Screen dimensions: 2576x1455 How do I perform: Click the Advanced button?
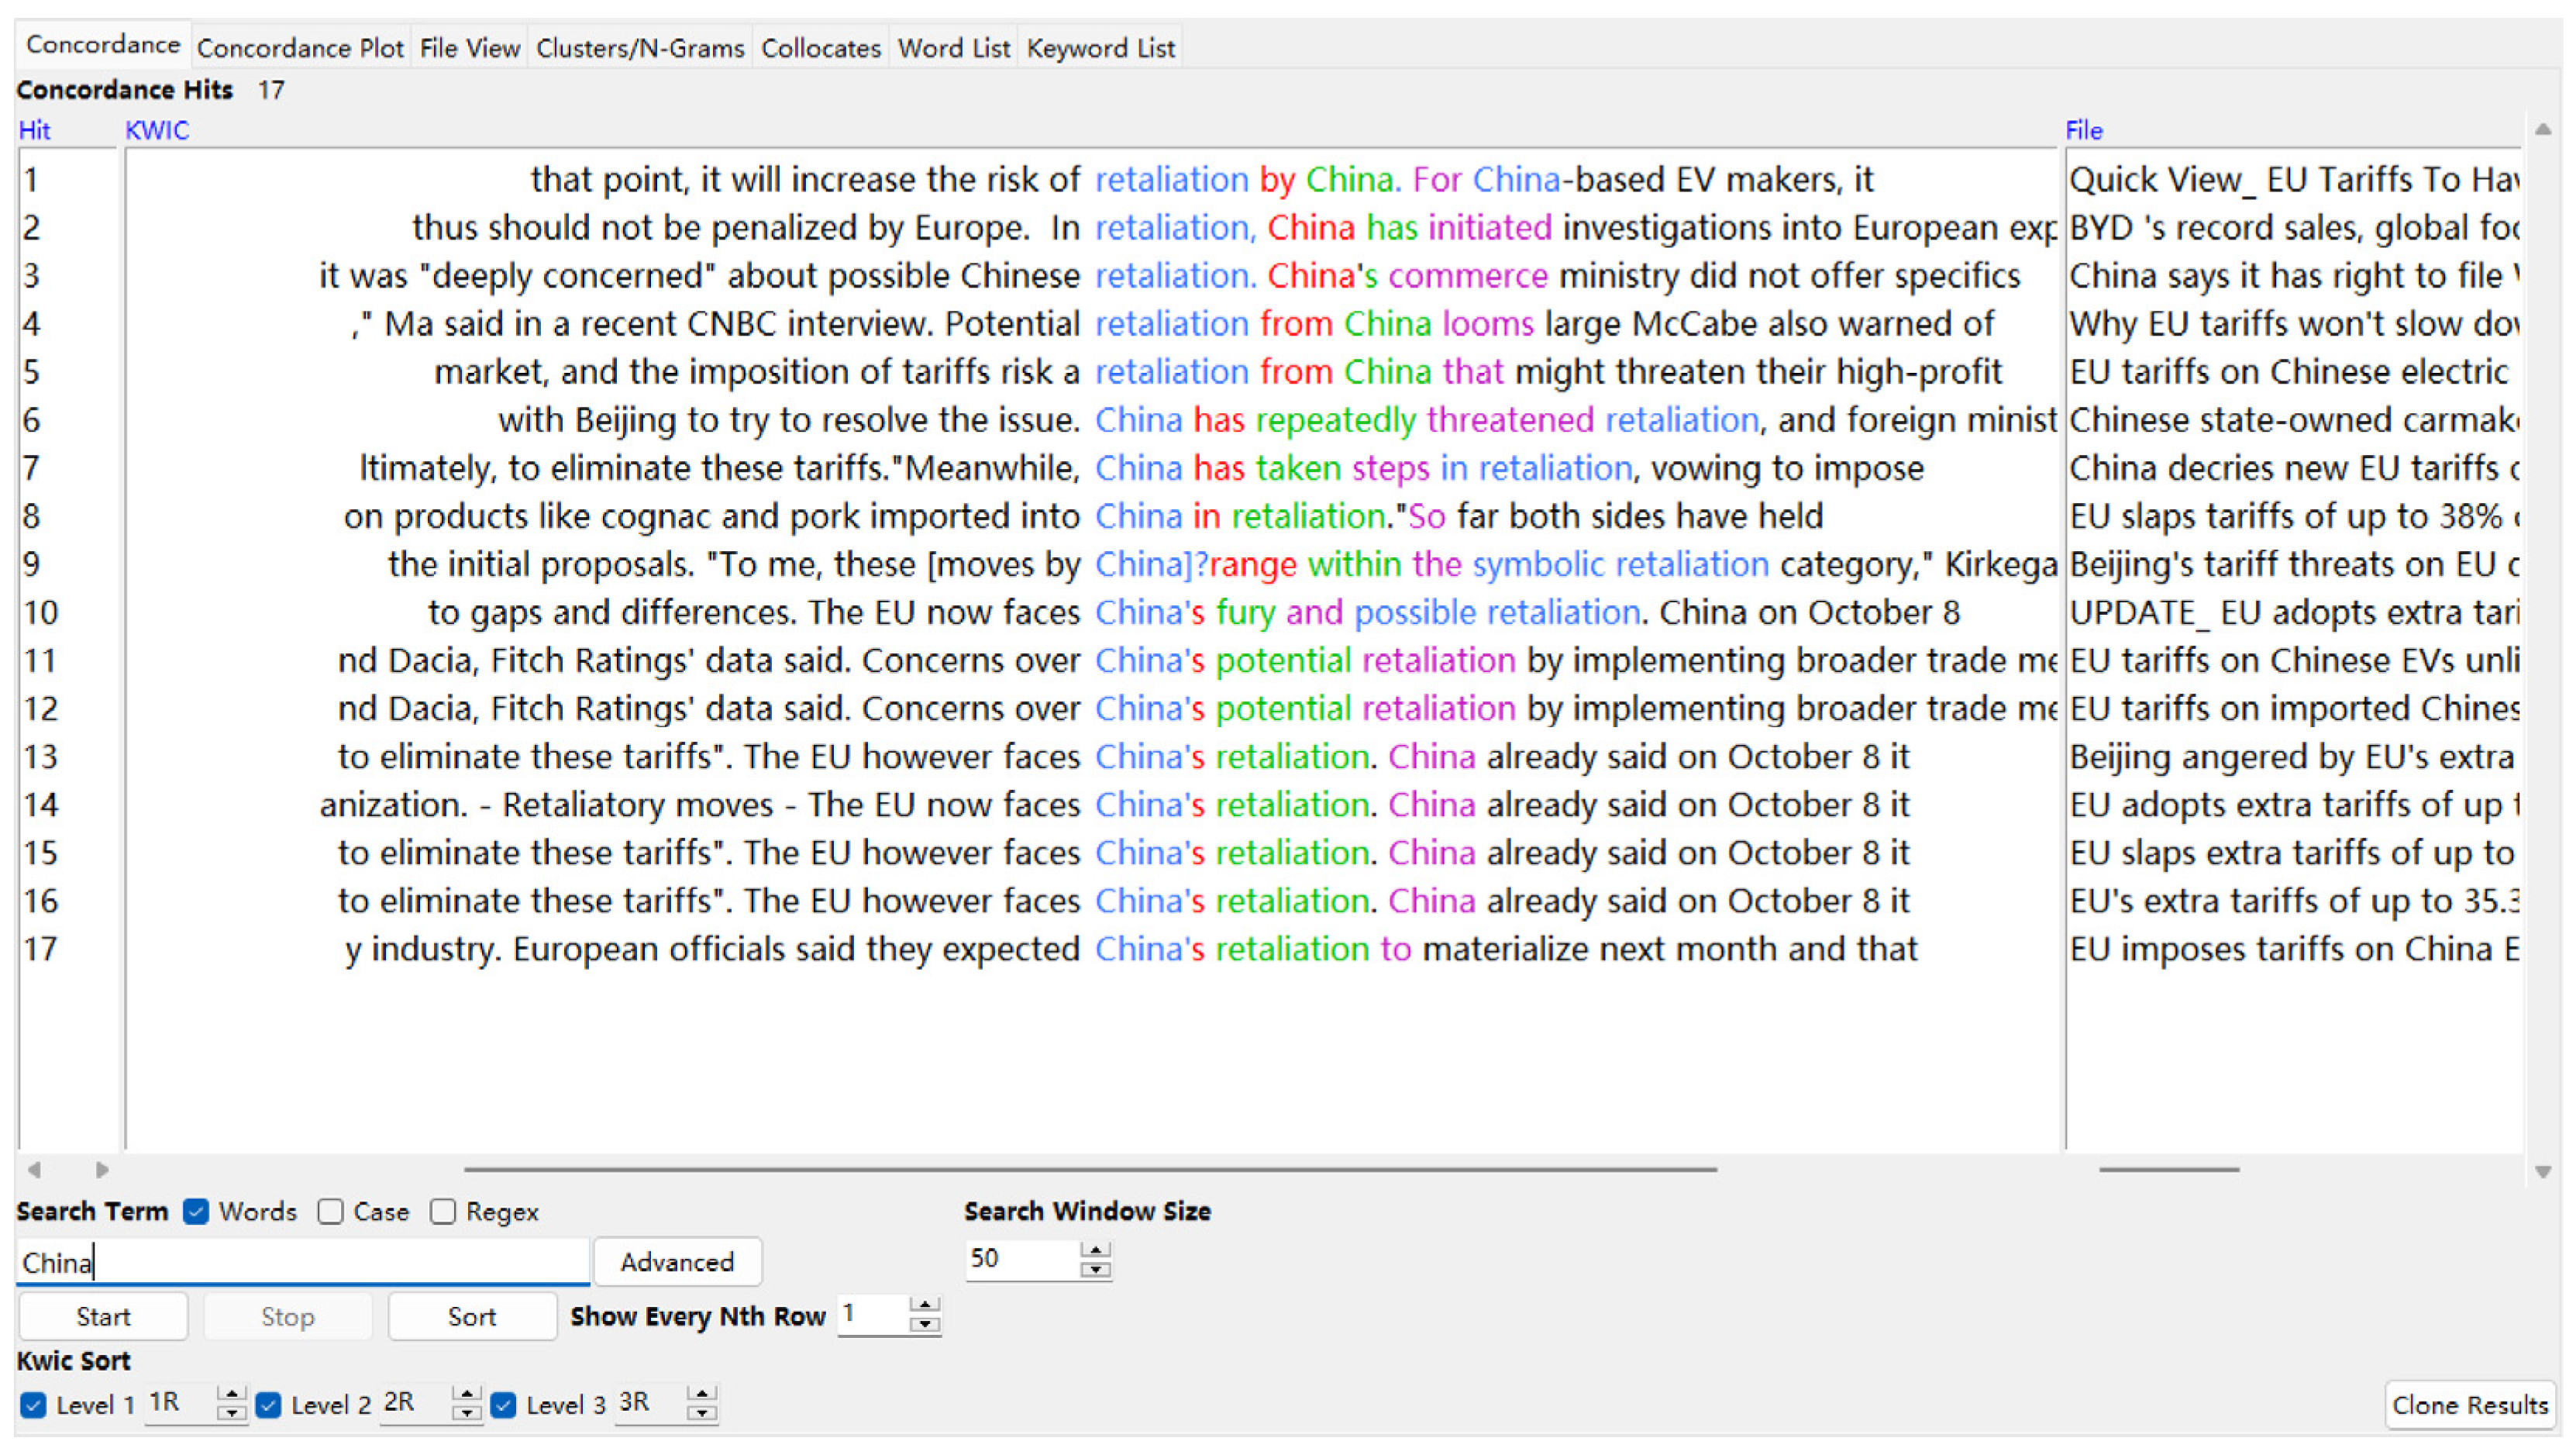(677, 1262)
